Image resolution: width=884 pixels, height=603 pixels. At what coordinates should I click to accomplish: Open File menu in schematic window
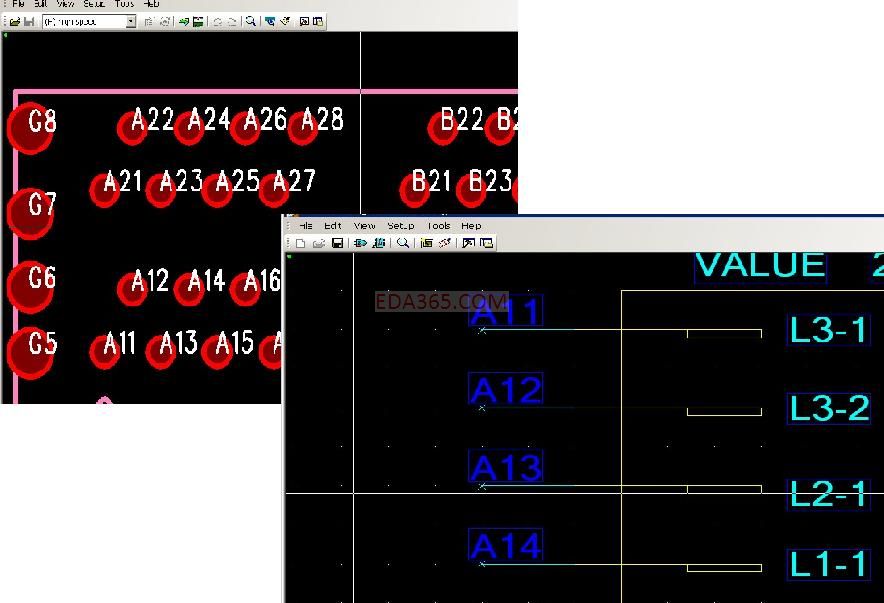(x=306, y=226)
